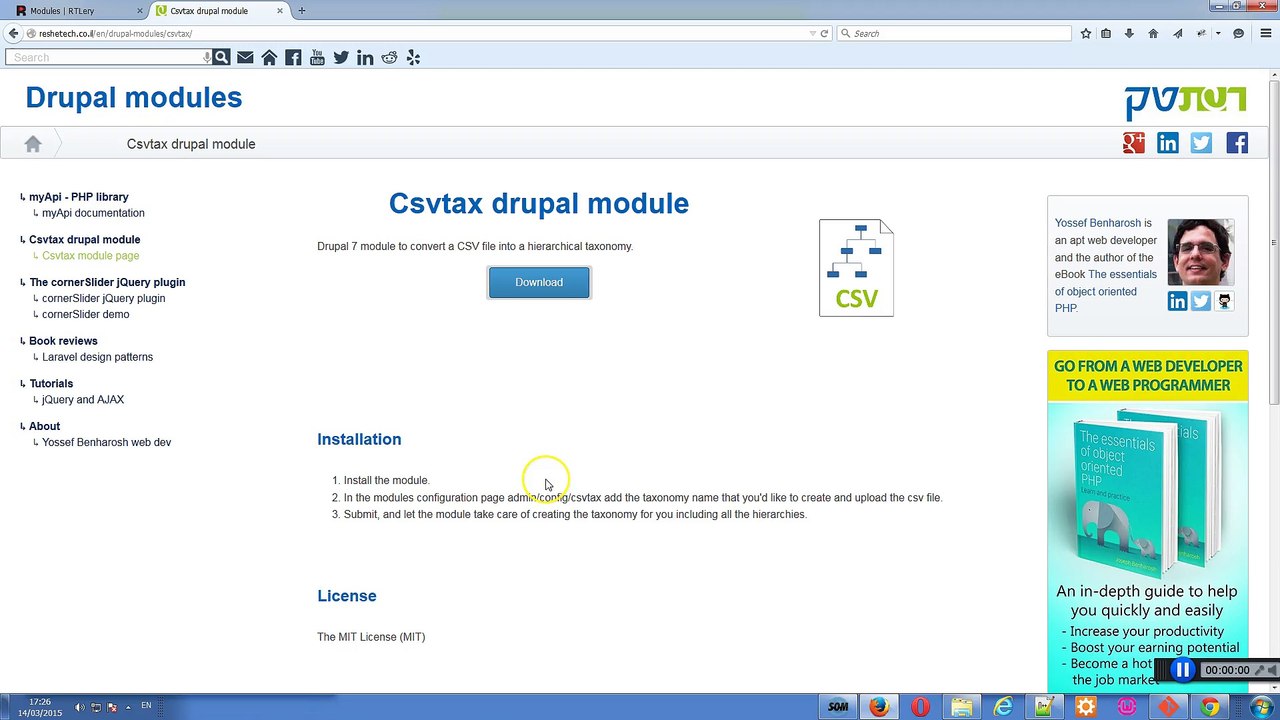The width and height of the screenshot is (1280, 720).
Task: Share on Facebook header icon
Action: (1237, 143)
